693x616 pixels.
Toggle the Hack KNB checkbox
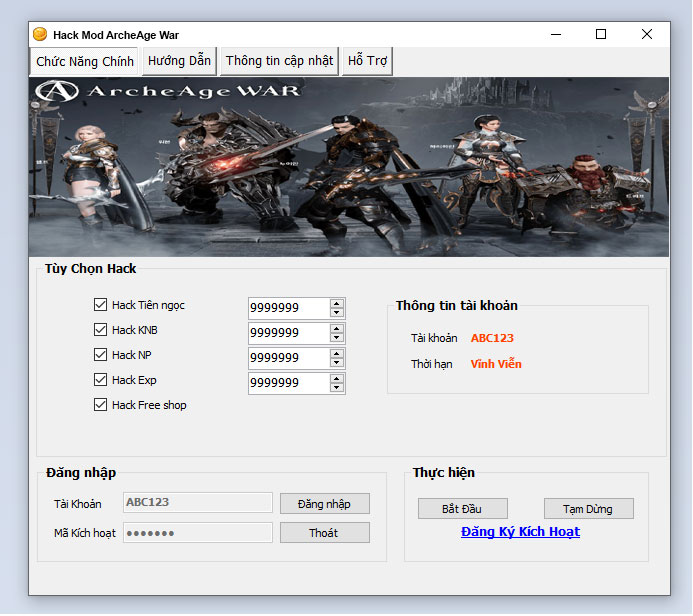[100, 330]
